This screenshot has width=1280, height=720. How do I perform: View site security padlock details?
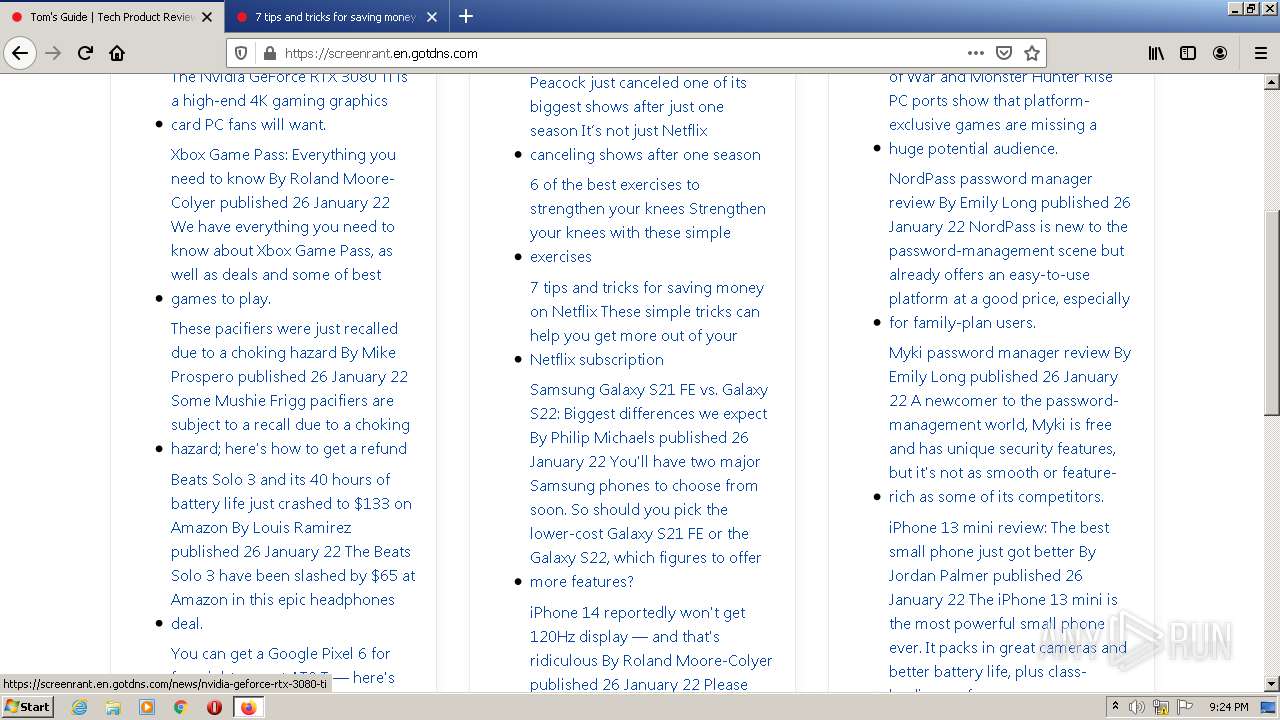tap(268, 53)
